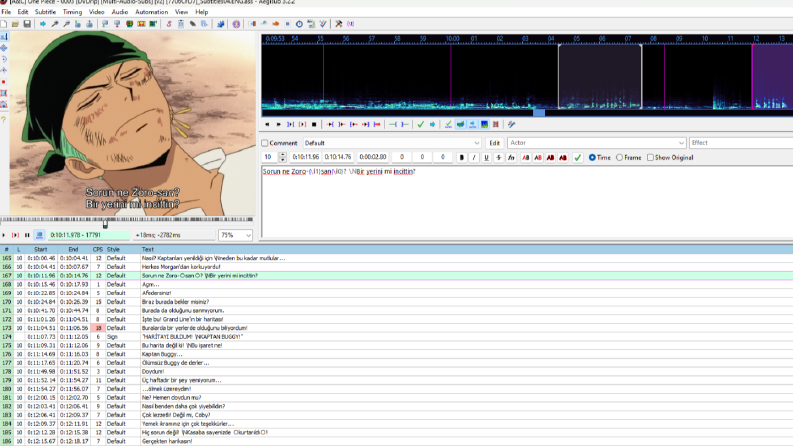Increase the layer number stepper
The image size is (793, 446).
click(x=283, y=155)
